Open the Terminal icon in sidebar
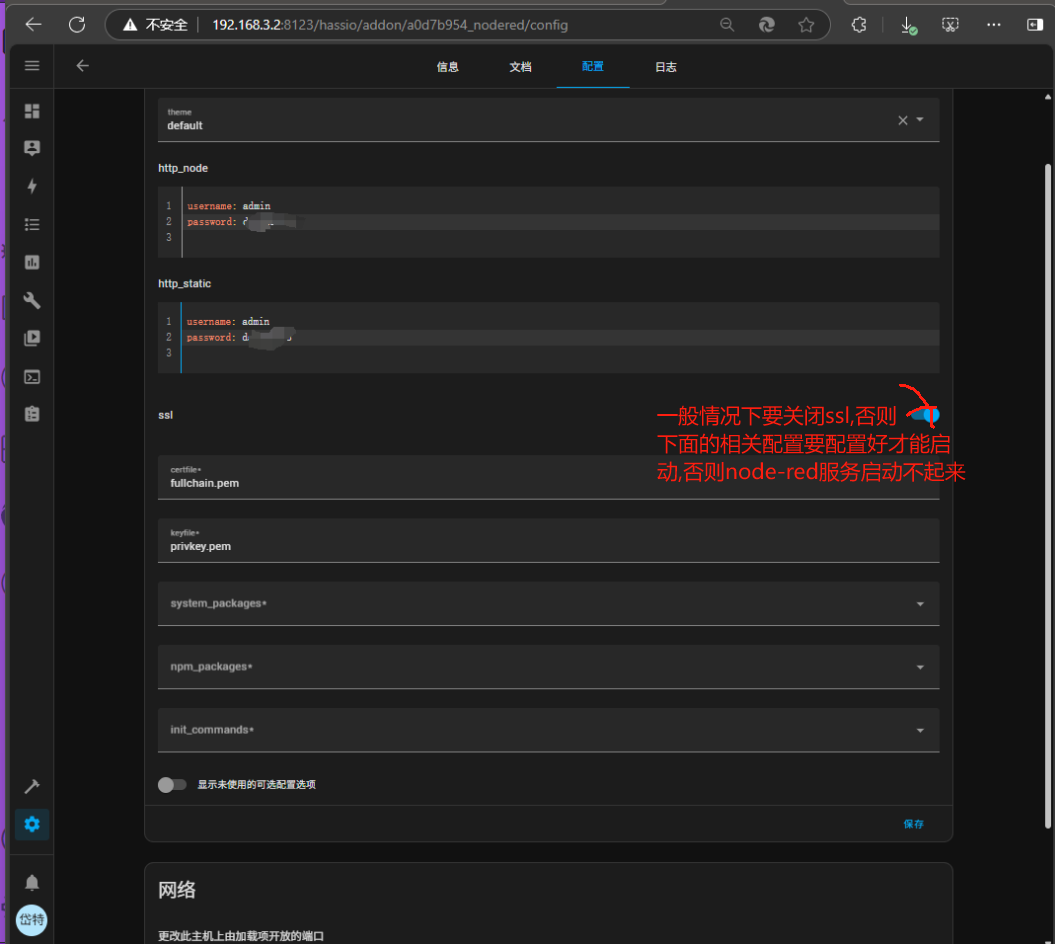The height and width of the screenshot is (944, 1055). 32,377
